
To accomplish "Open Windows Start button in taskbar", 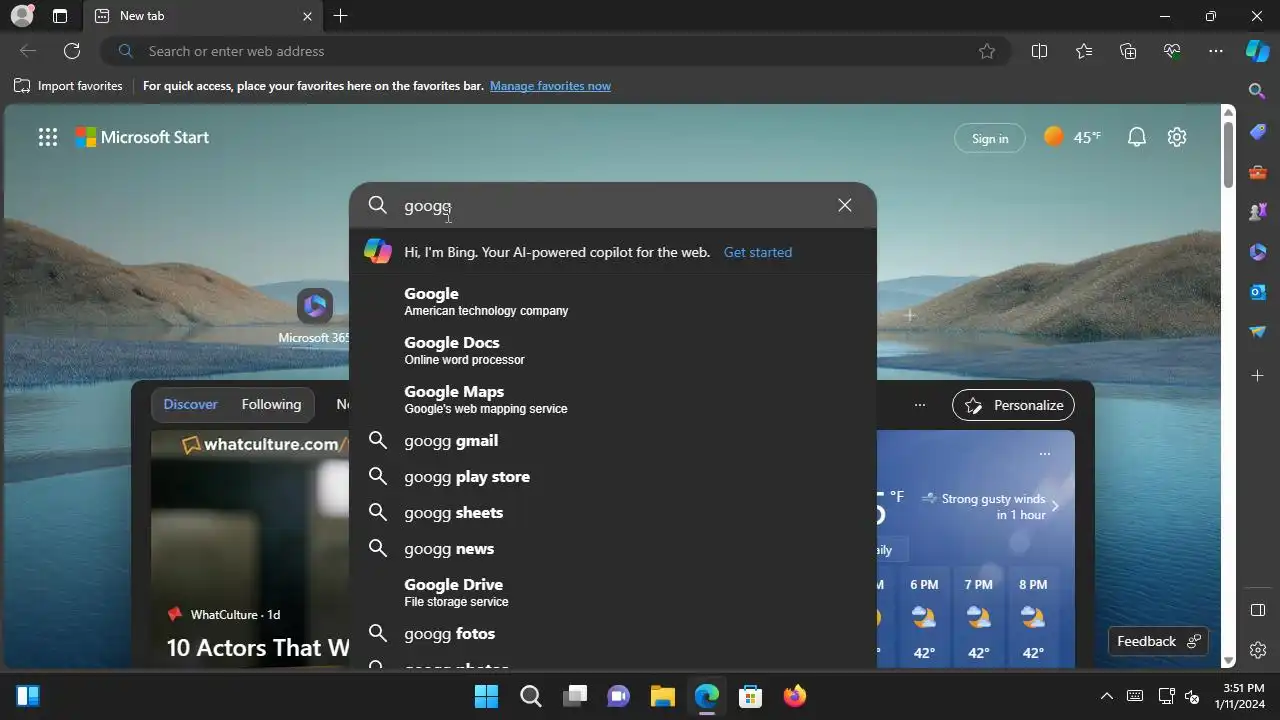I will click(x=486, y=696).
